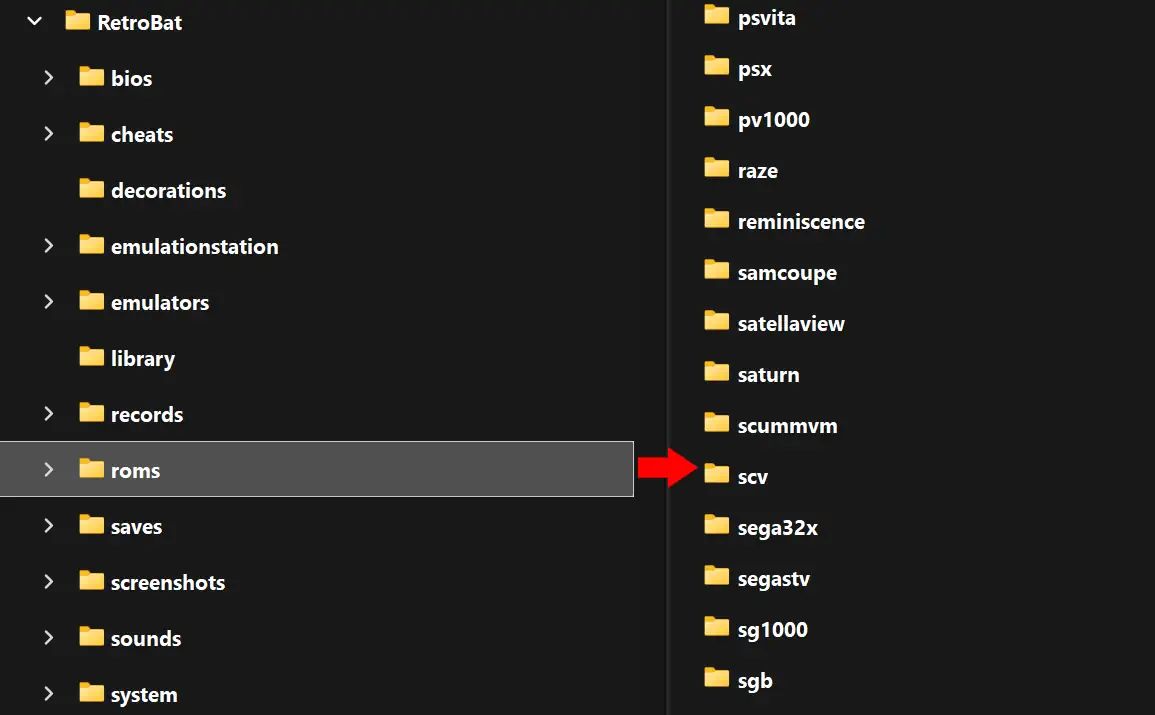The image size is (1155, 715).
Task: Click the RetroBat folder icon
Action: point(77,21)
